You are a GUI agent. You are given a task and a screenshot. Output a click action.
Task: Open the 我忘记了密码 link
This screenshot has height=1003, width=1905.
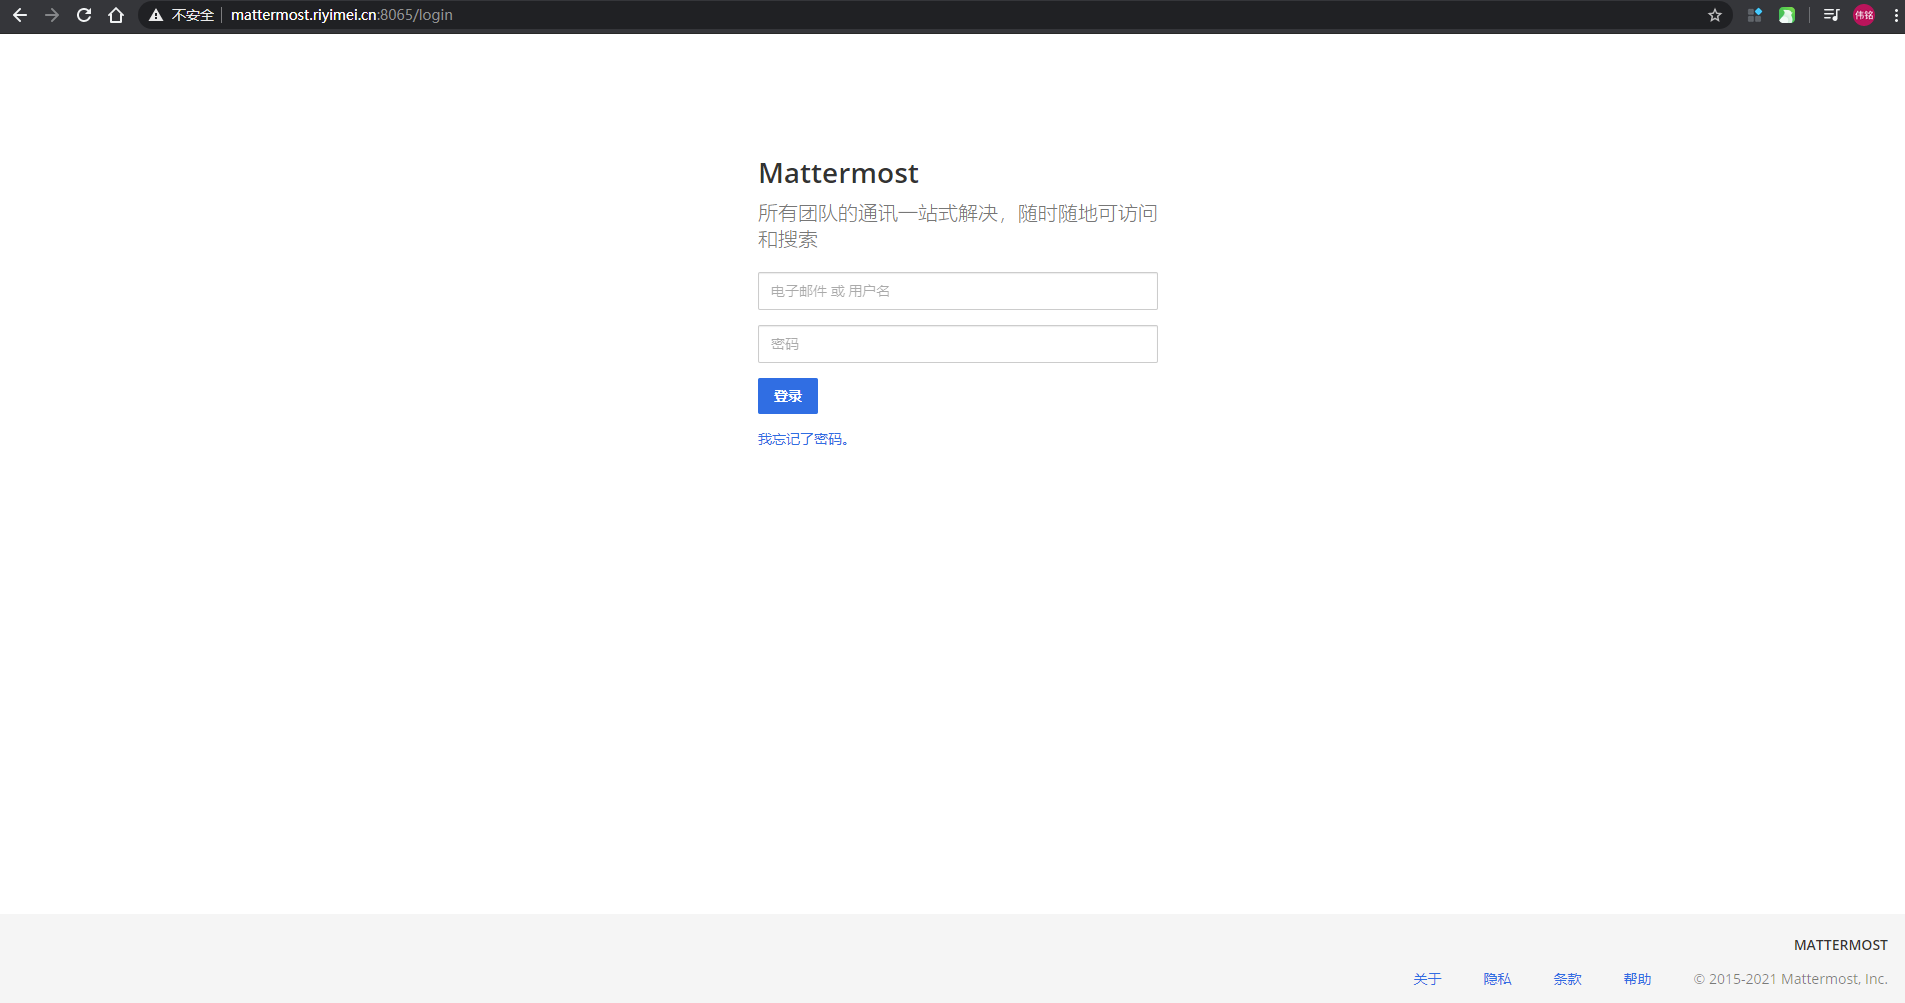pos(803,439)
